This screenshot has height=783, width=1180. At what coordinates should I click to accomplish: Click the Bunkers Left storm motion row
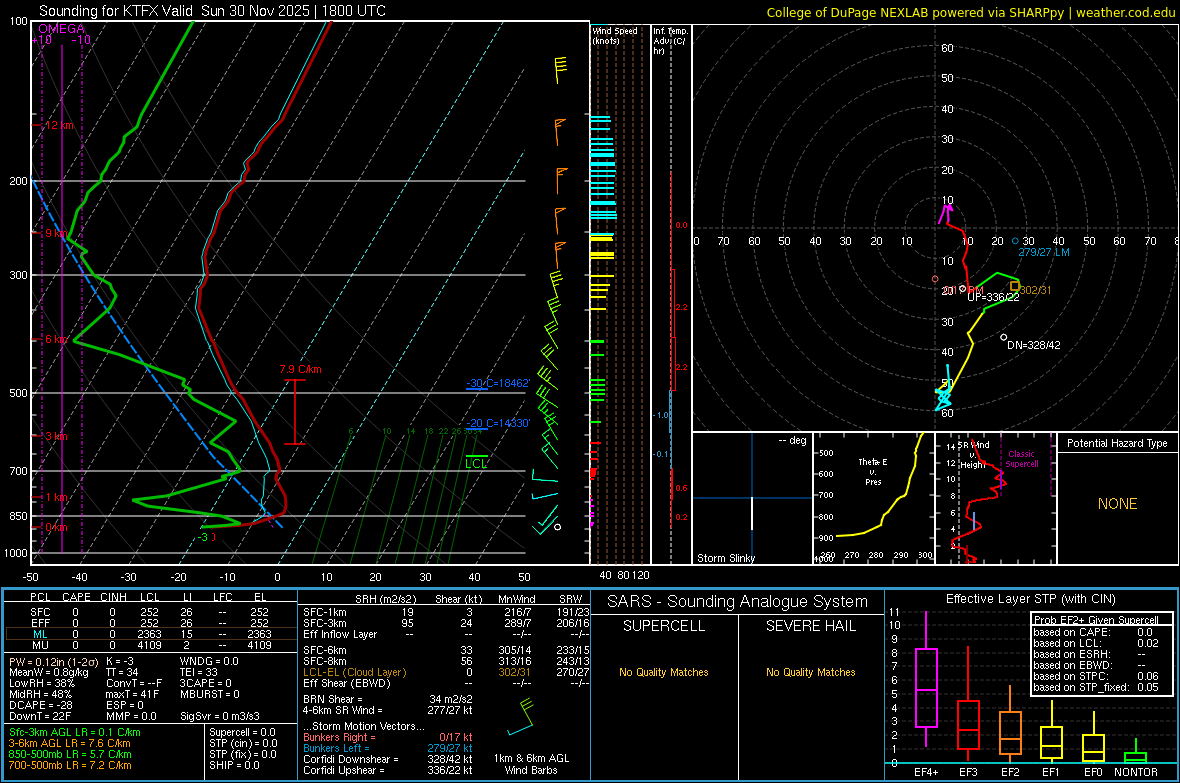pos(388,748)
